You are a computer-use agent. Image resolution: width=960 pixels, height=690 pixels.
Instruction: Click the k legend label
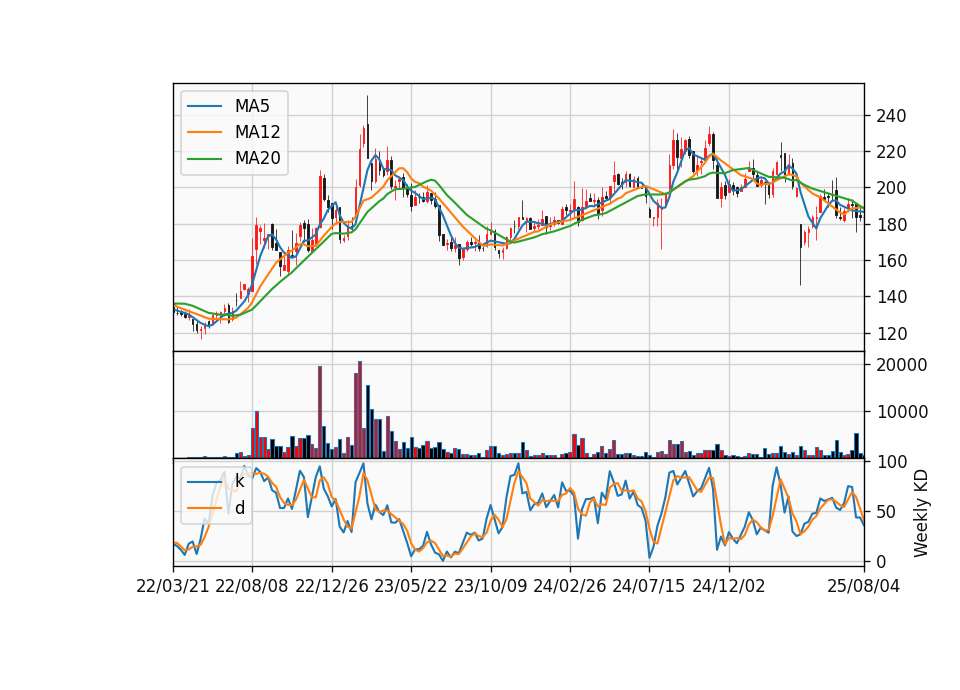click(239, 481)
